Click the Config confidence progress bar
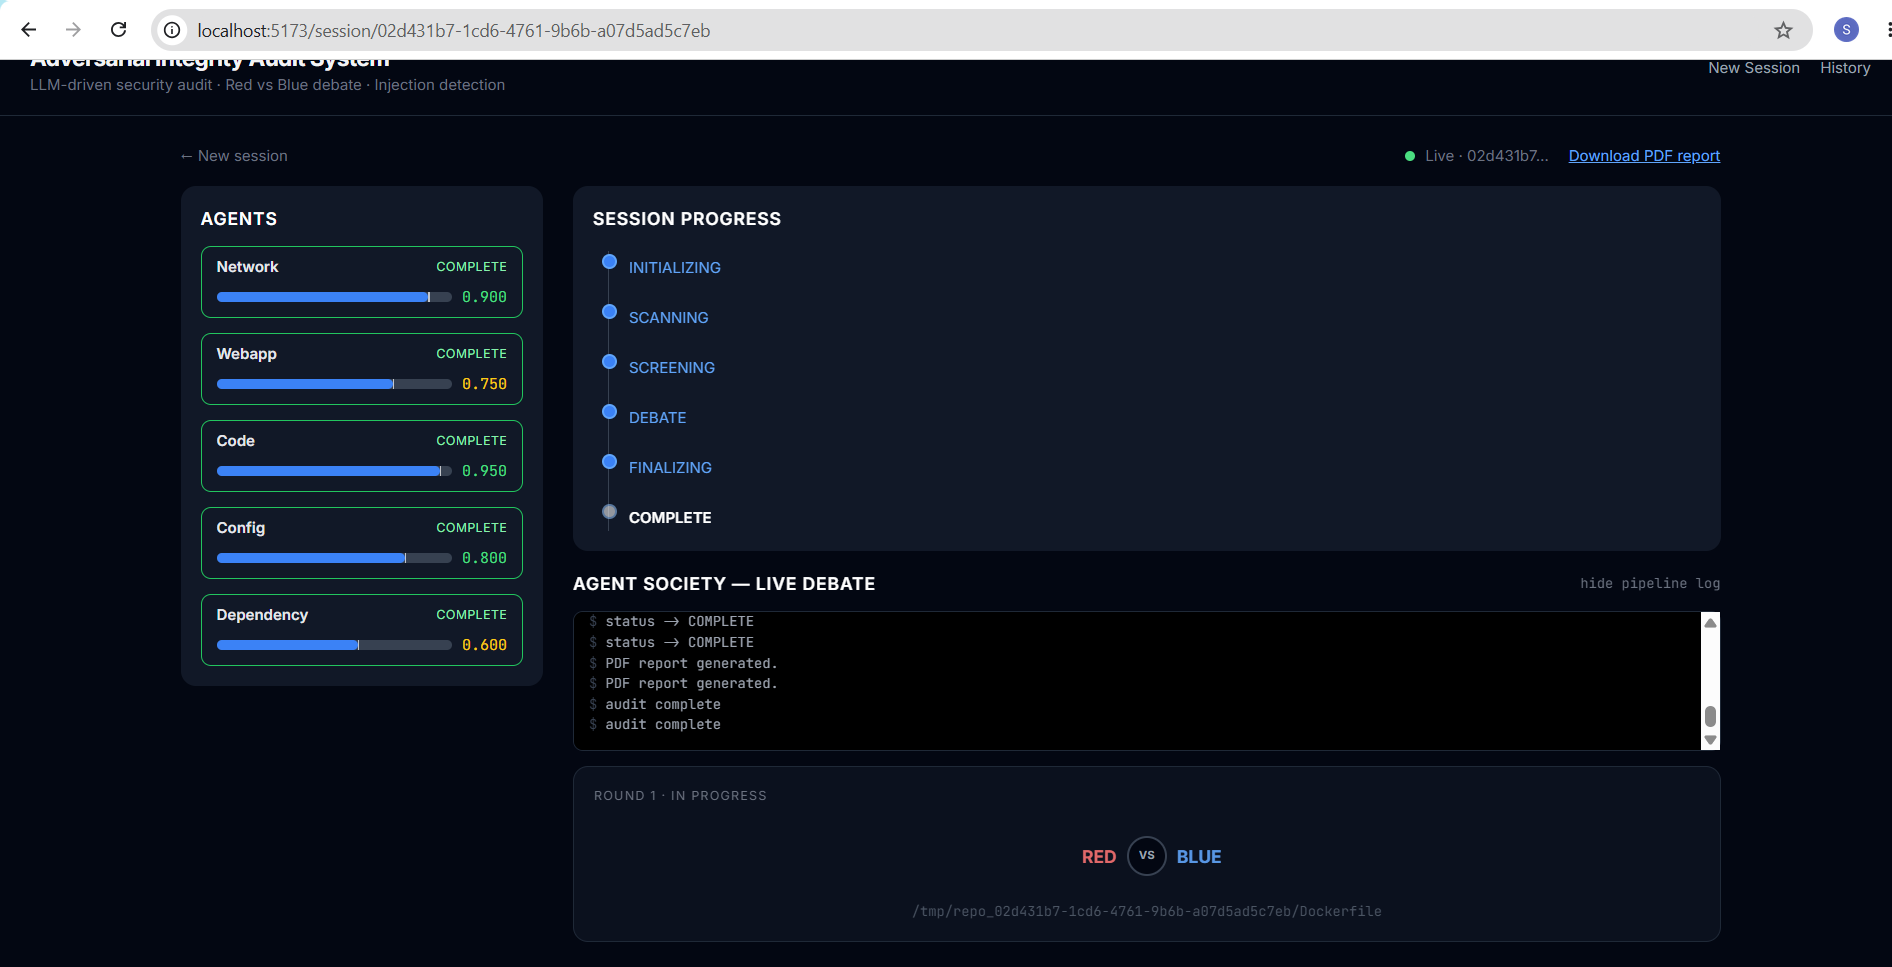This screenshot has height=967, width=1892. point(334,558)
